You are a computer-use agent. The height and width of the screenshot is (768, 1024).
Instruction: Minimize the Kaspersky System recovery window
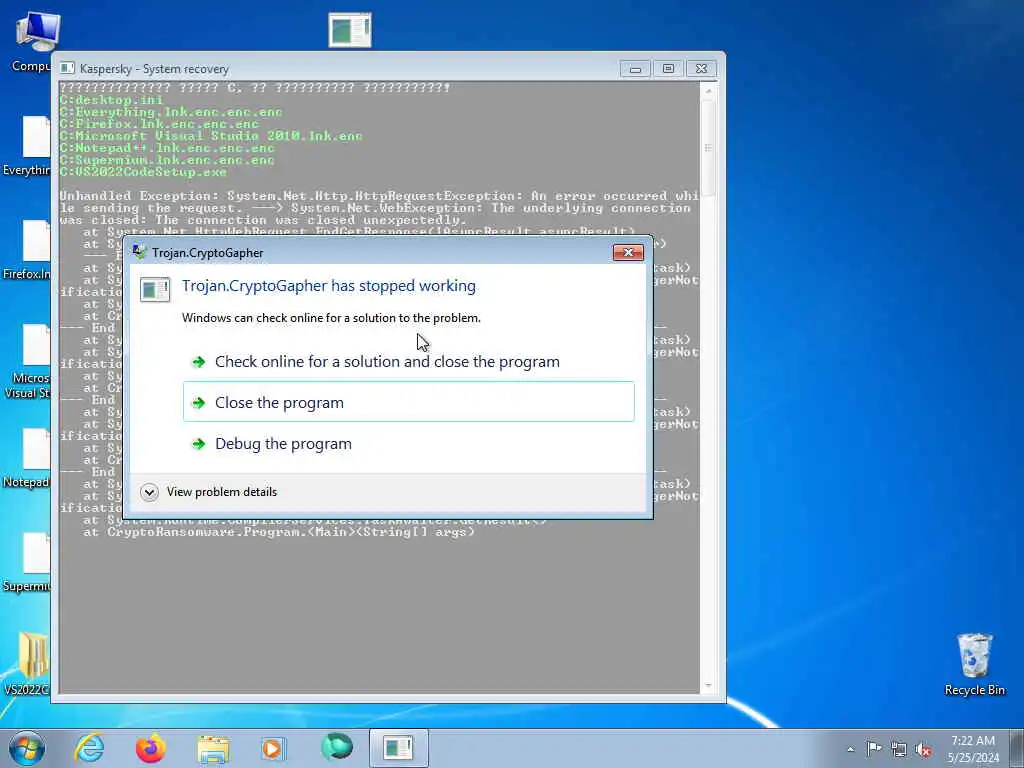click(635, 69)
